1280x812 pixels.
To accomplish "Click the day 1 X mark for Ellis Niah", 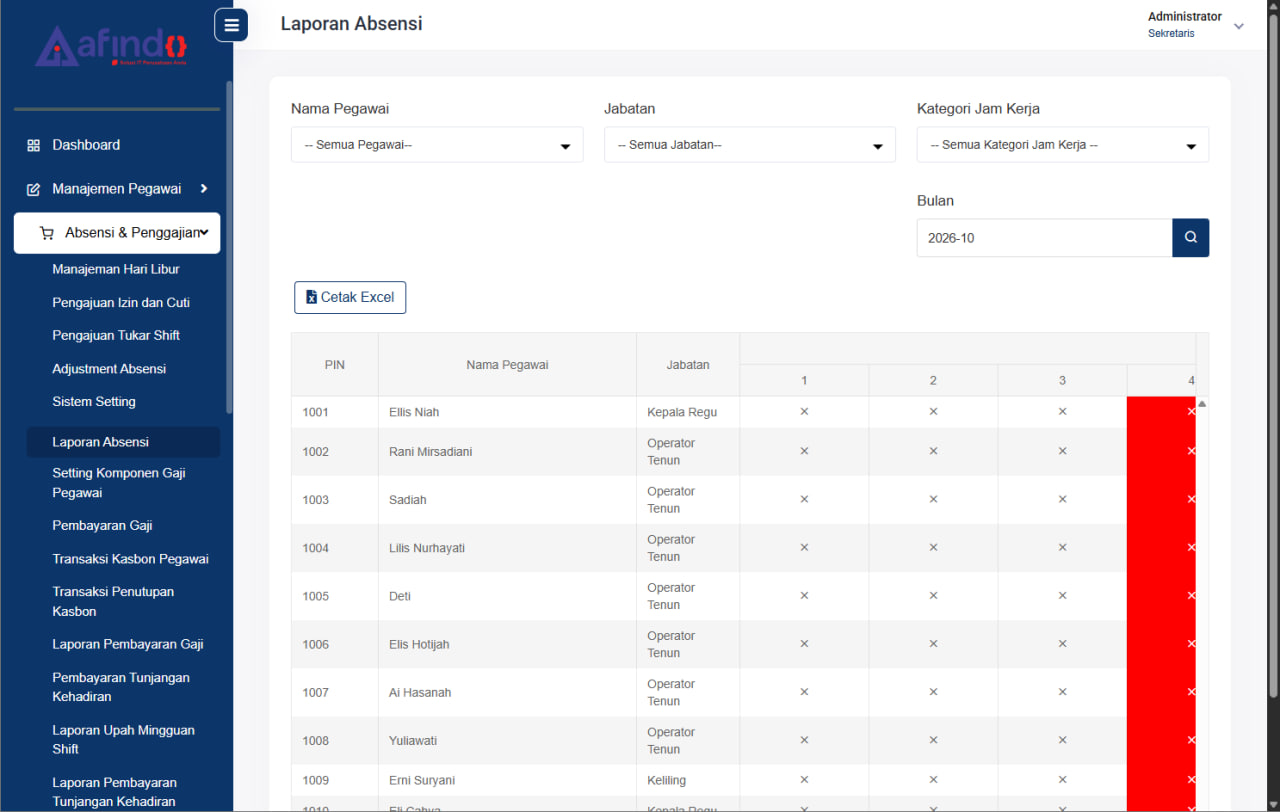I will pos(804,412).
